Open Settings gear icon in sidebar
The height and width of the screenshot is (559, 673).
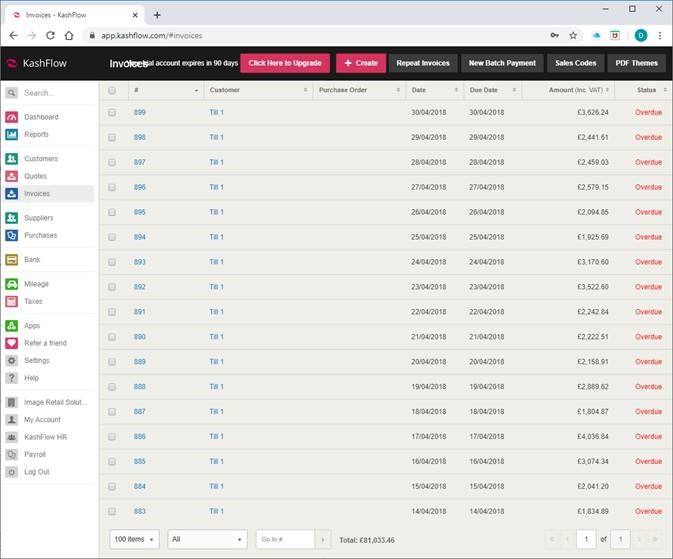(x=12, y=360)
